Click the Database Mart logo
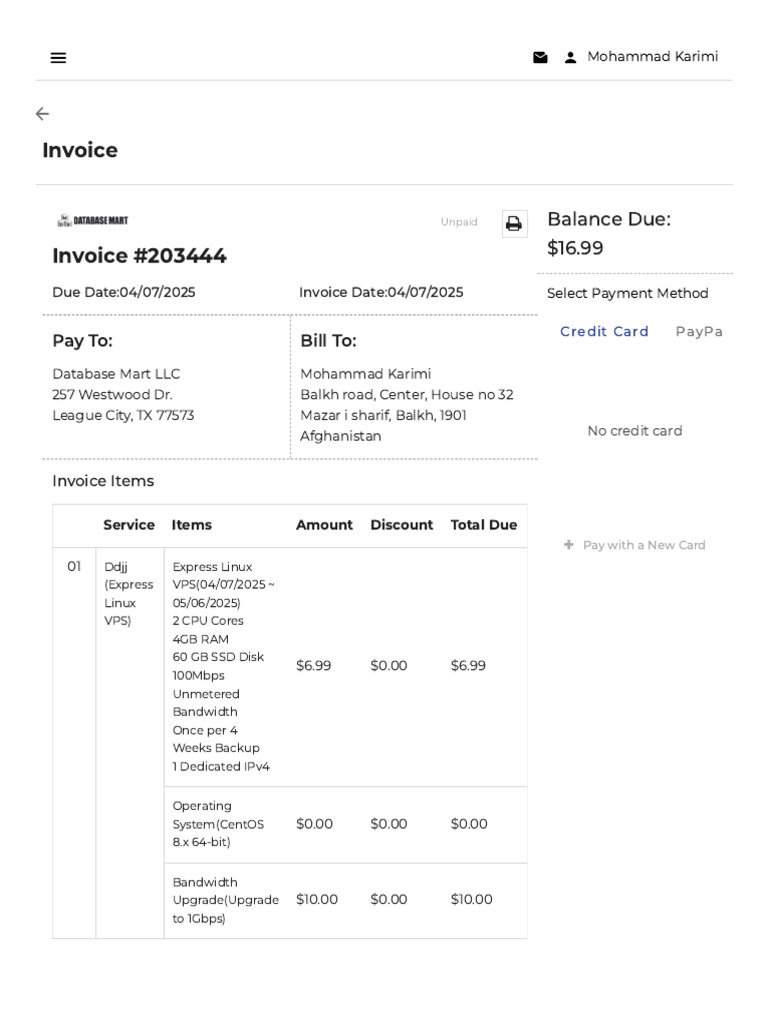The image size is (768, 1024). tap(93, 220)
